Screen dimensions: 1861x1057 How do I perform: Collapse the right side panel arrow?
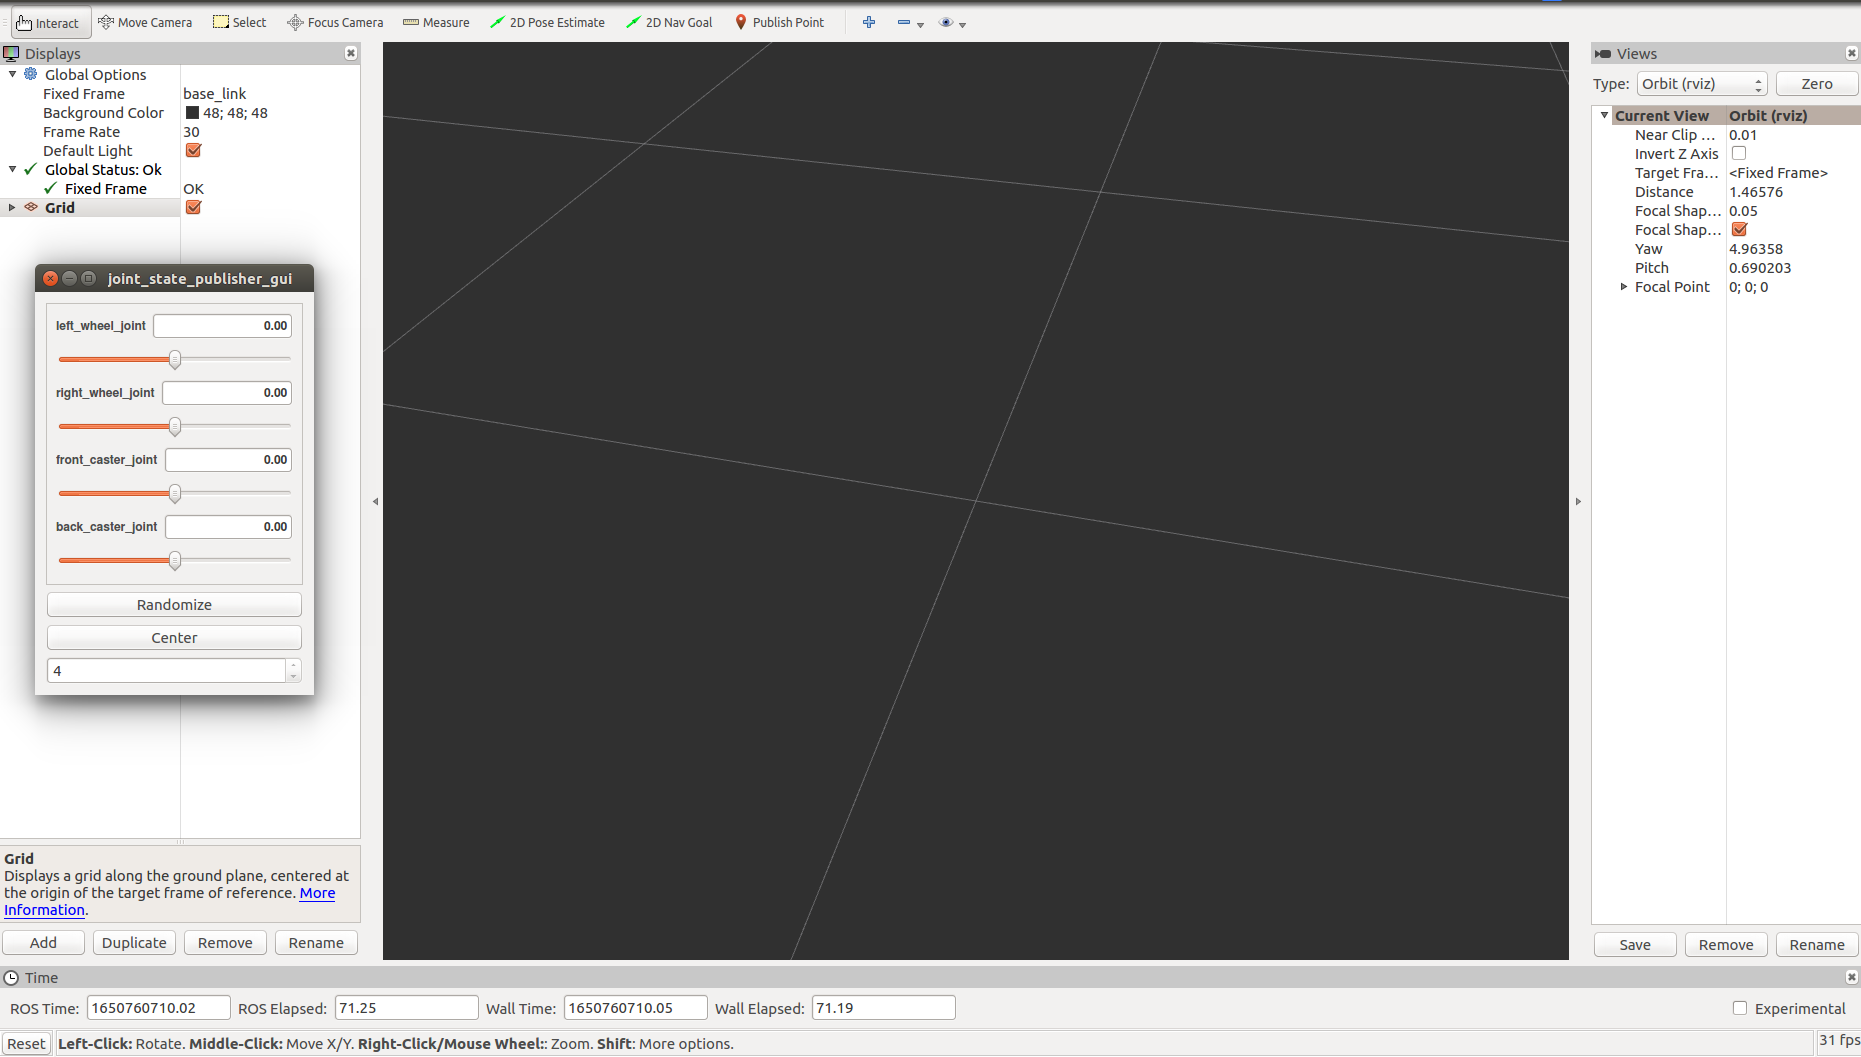click(1578, 501)
